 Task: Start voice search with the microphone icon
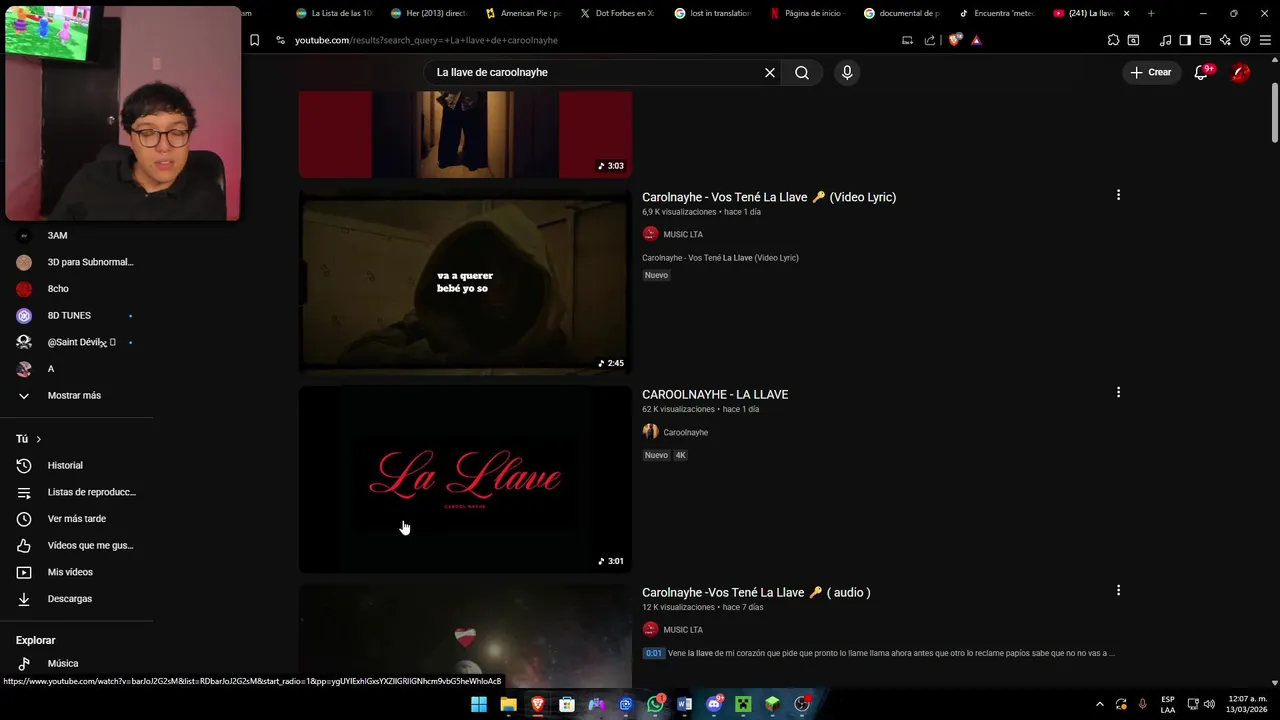(847, 72)
